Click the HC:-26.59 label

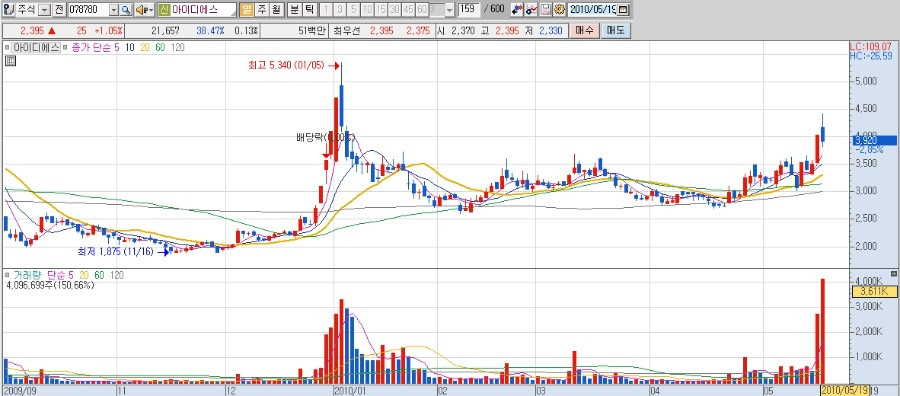tap(871, 56)
